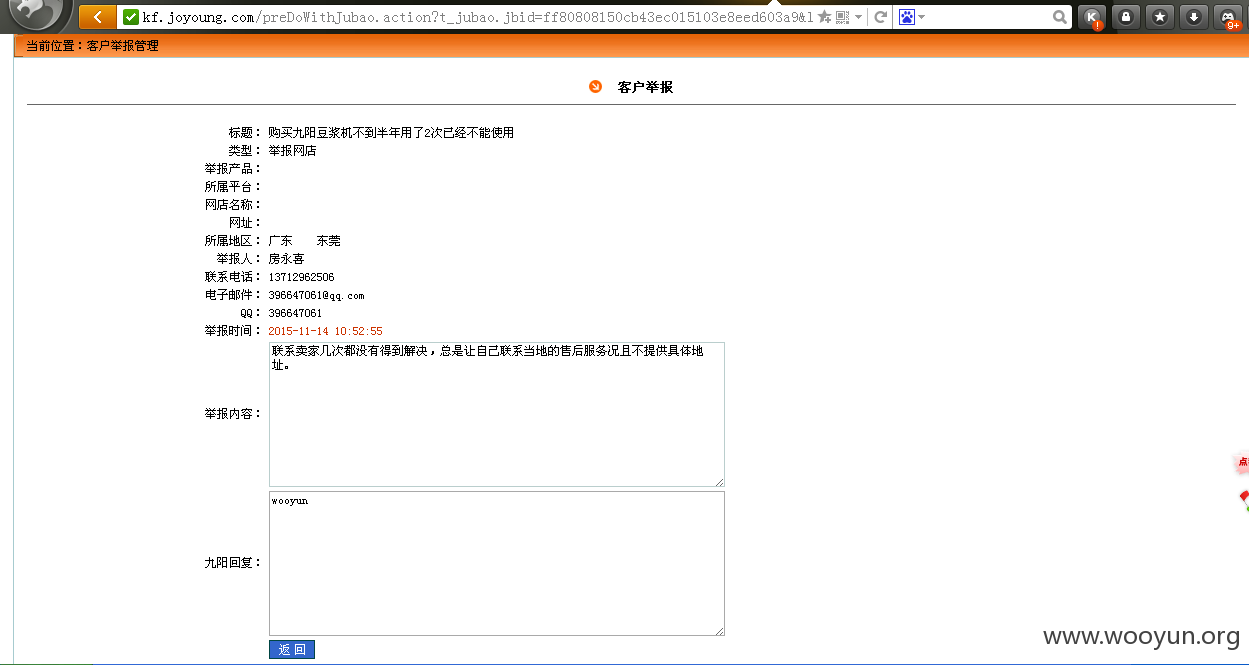Image resolution: width=1249 pixels, height=665 pixels.
Task: Expand the address bar history dropdown arrow
Action: pos(858,17)
